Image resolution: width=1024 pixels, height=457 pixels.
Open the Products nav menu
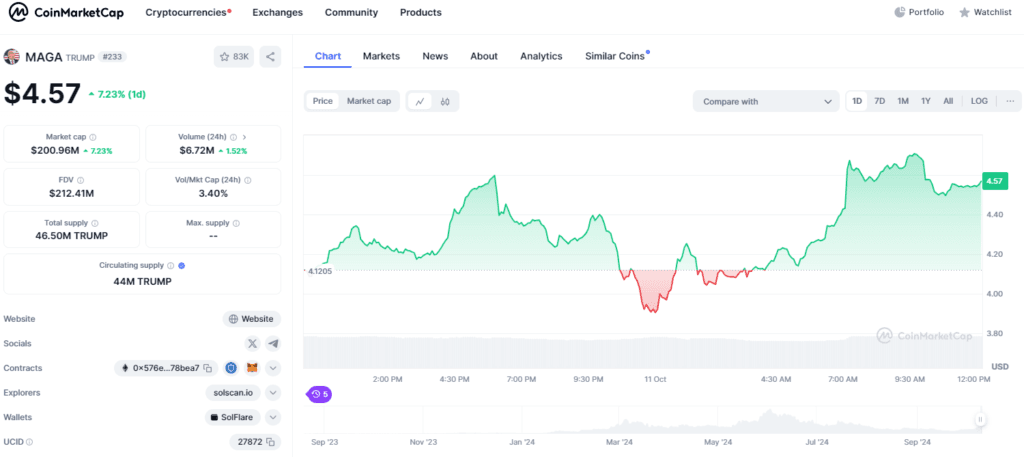421,12
